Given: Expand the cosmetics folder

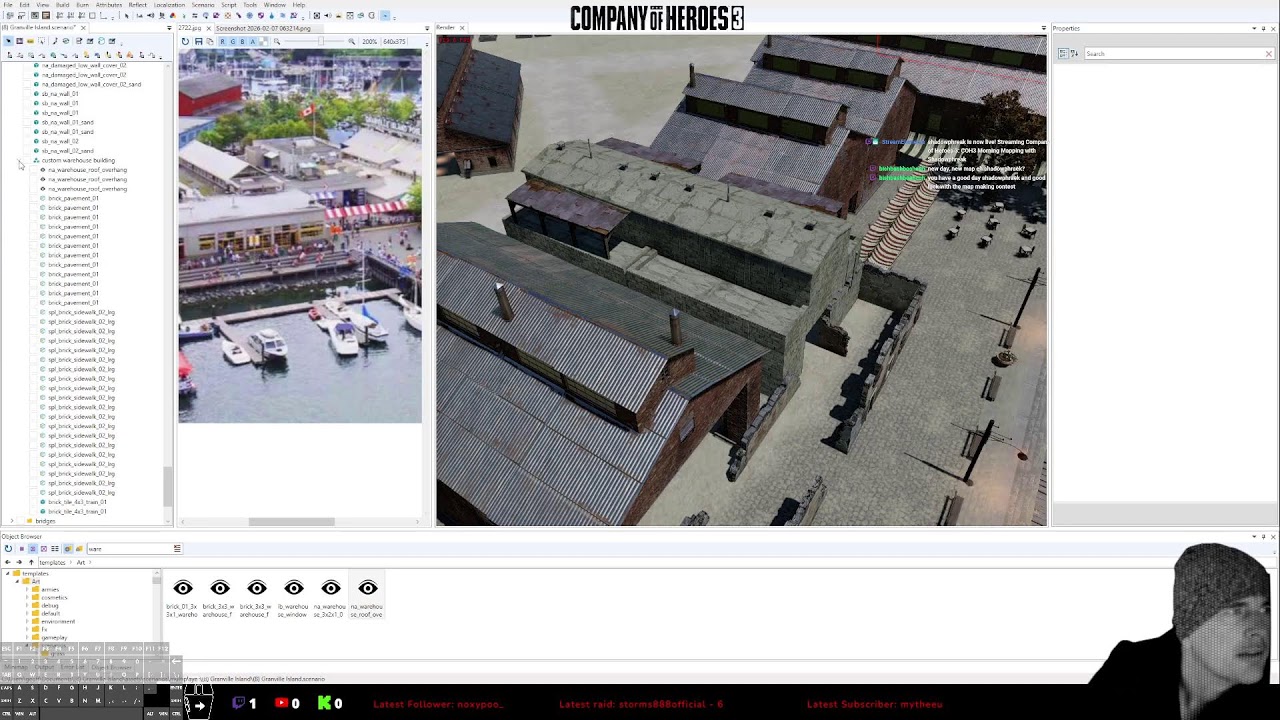Looking at the screenshot, I should (27, 597).
